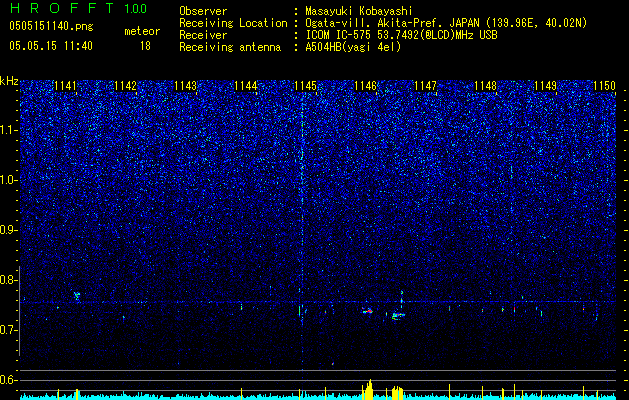This screenshot has height=400, width=629.
Task: Click the 1149 time marker
Action: tap(546, 86)
